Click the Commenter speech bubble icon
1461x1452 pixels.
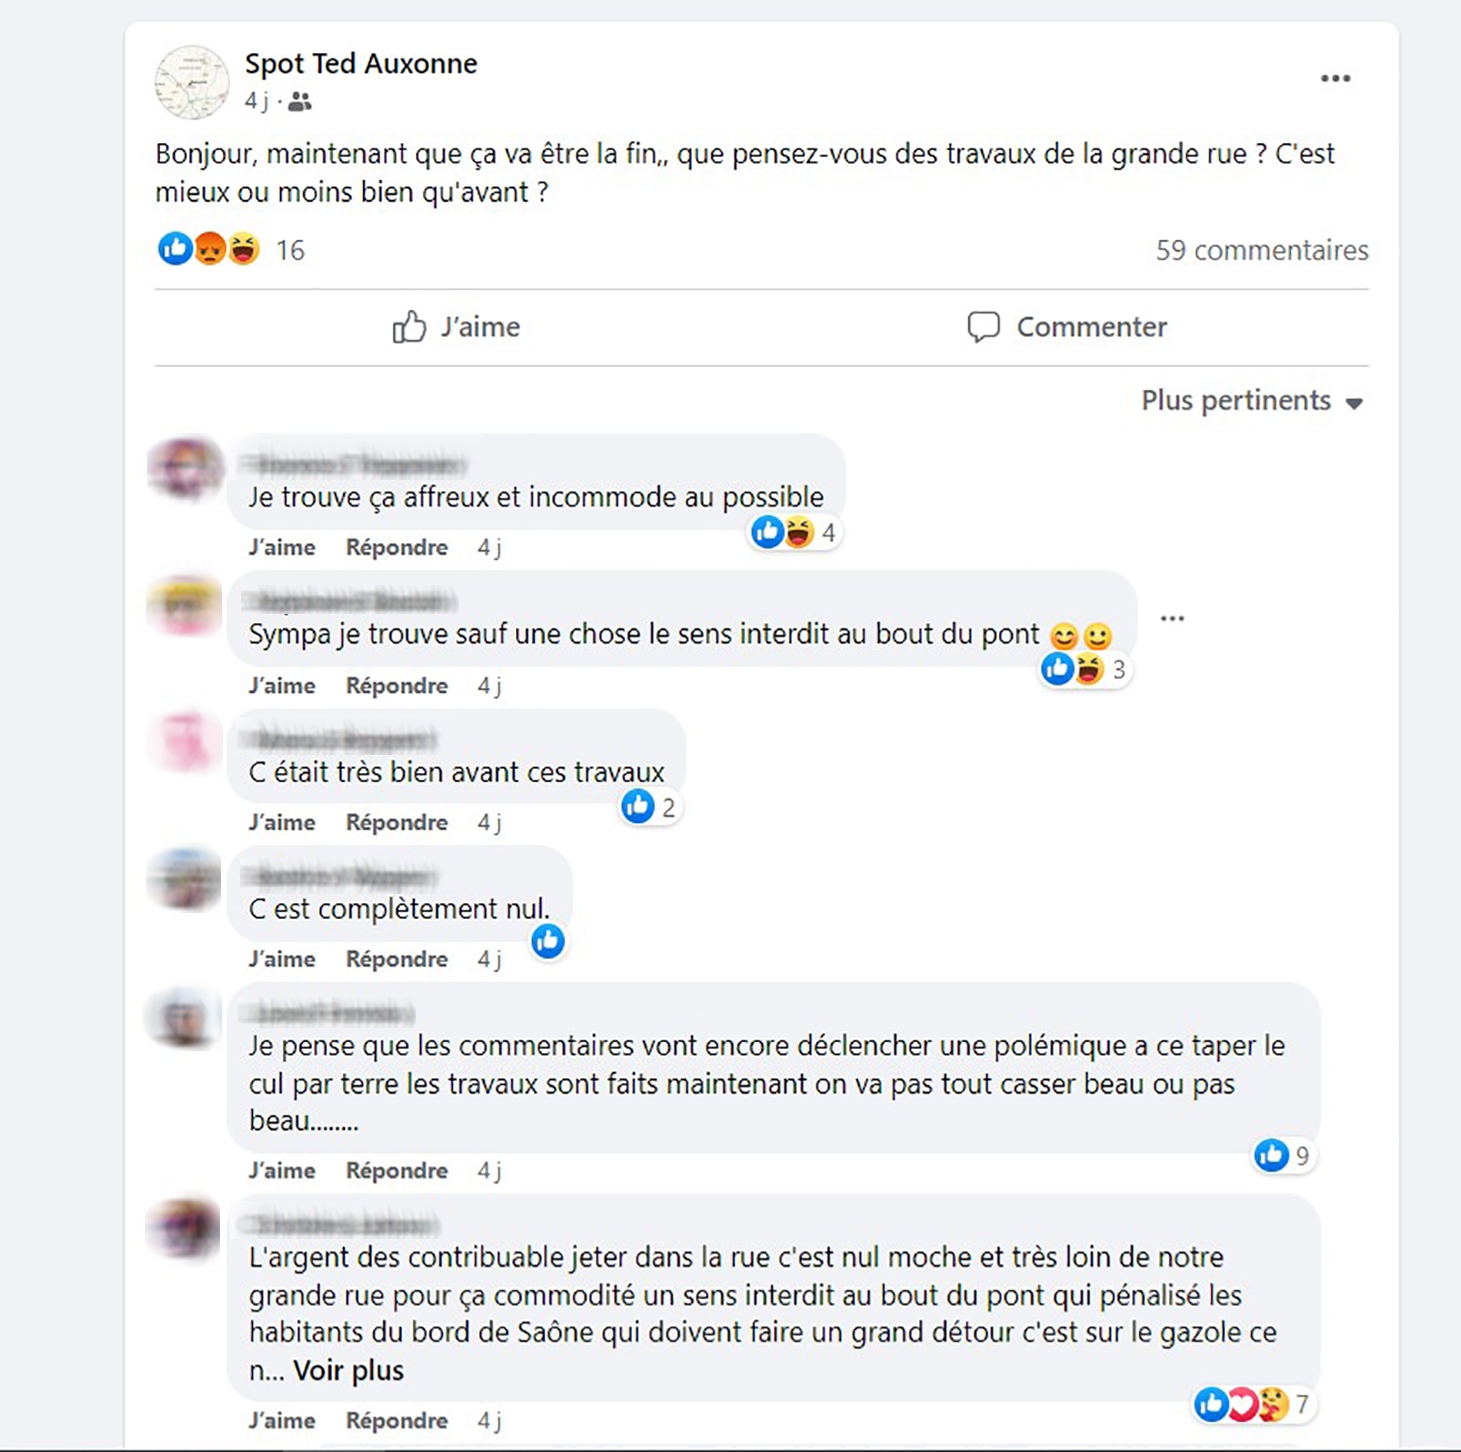click(983, 327)
